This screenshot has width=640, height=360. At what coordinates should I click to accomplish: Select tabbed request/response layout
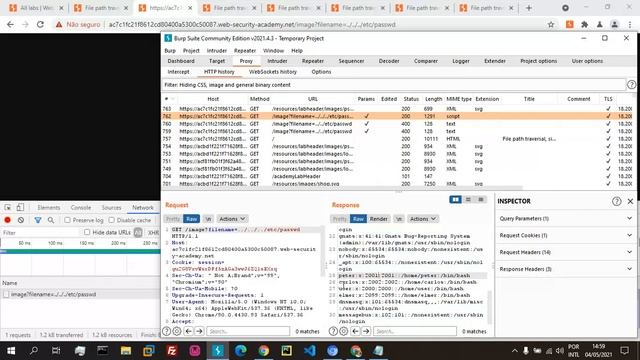tap(481, 199)
